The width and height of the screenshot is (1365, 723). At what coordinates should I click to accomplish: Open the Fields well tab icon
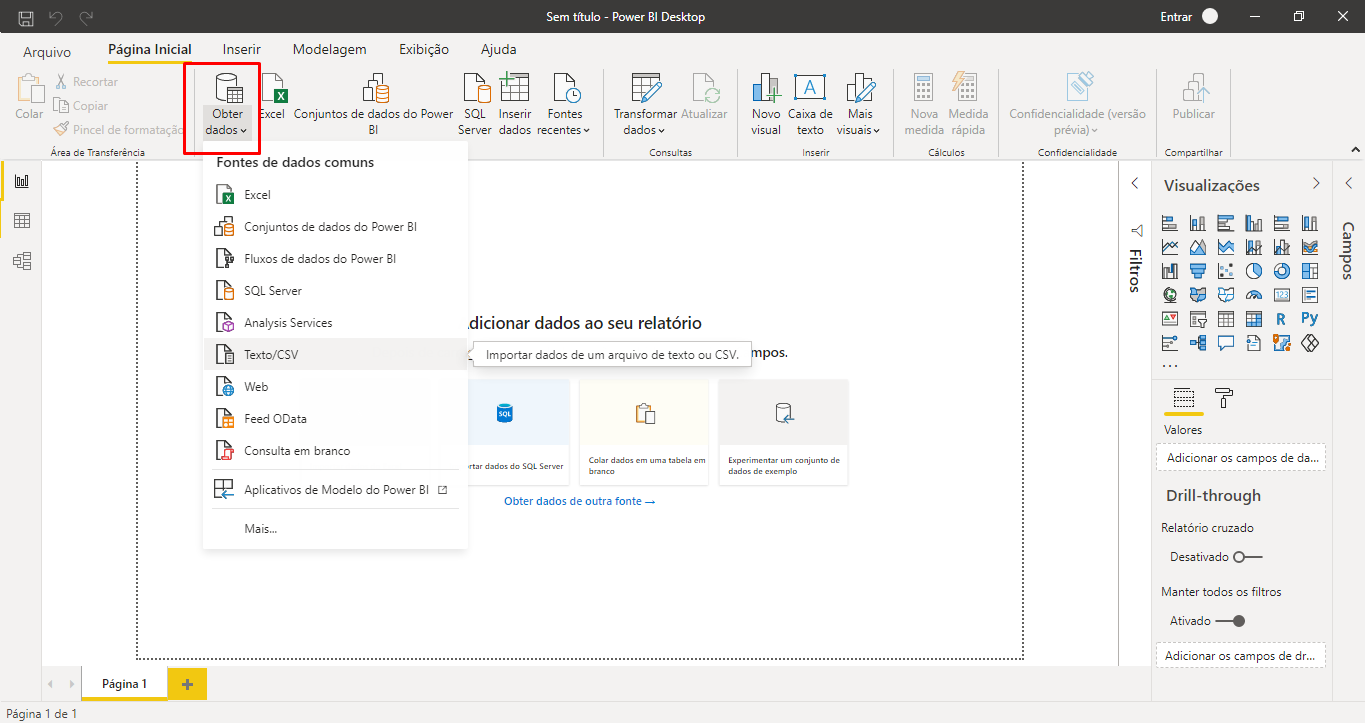tap(1184, 398)
